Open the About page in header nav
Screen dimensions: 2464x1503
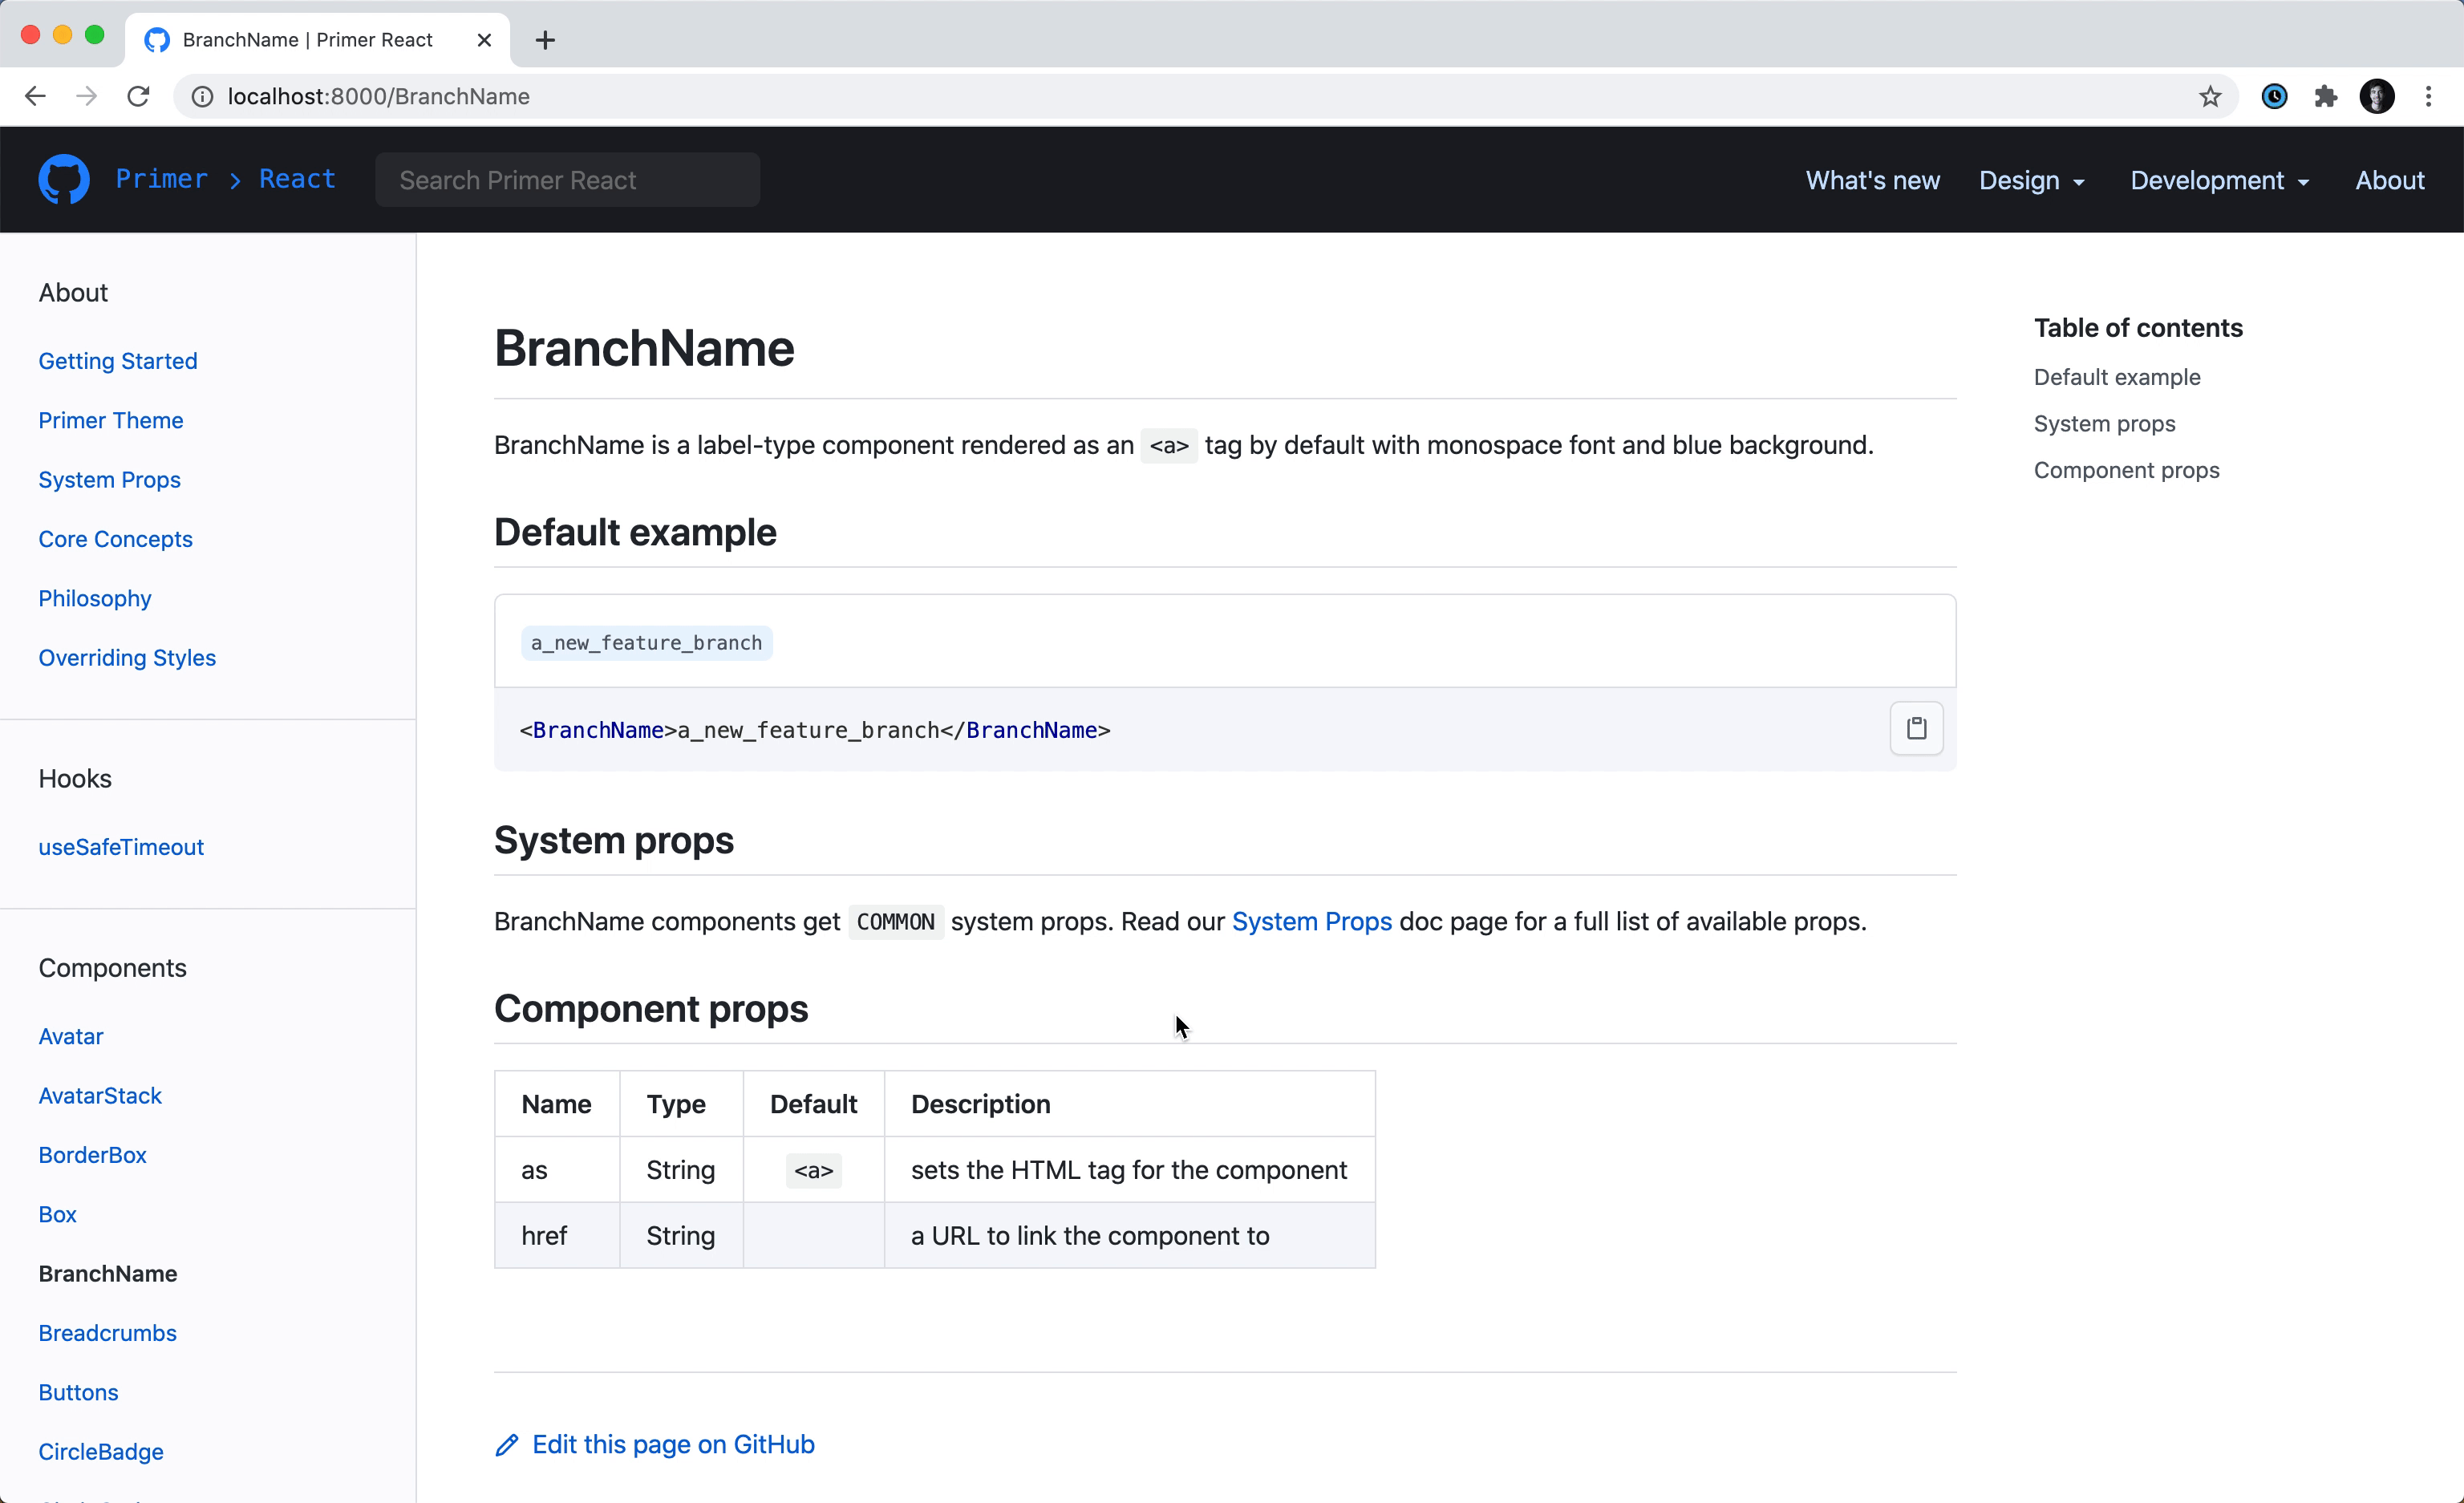(x=2389, y=180)
